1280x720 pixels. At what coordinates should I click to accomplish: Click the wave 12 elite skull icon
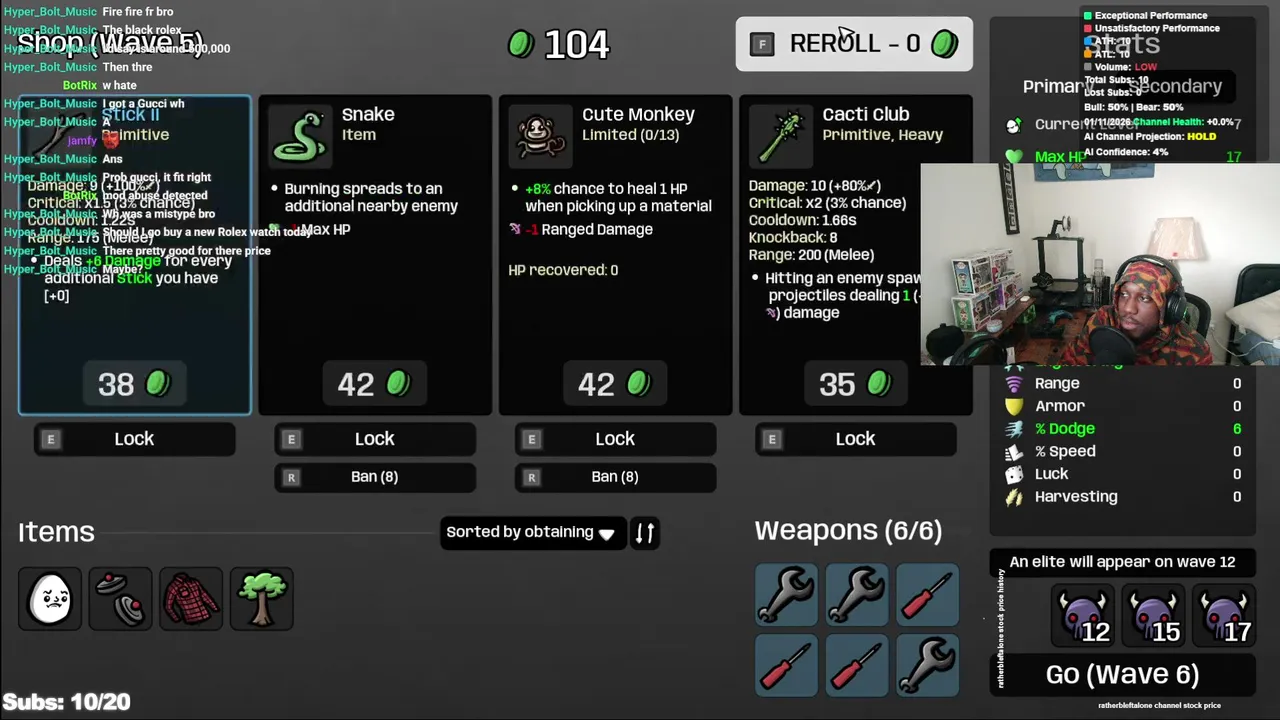[1084, 617]
